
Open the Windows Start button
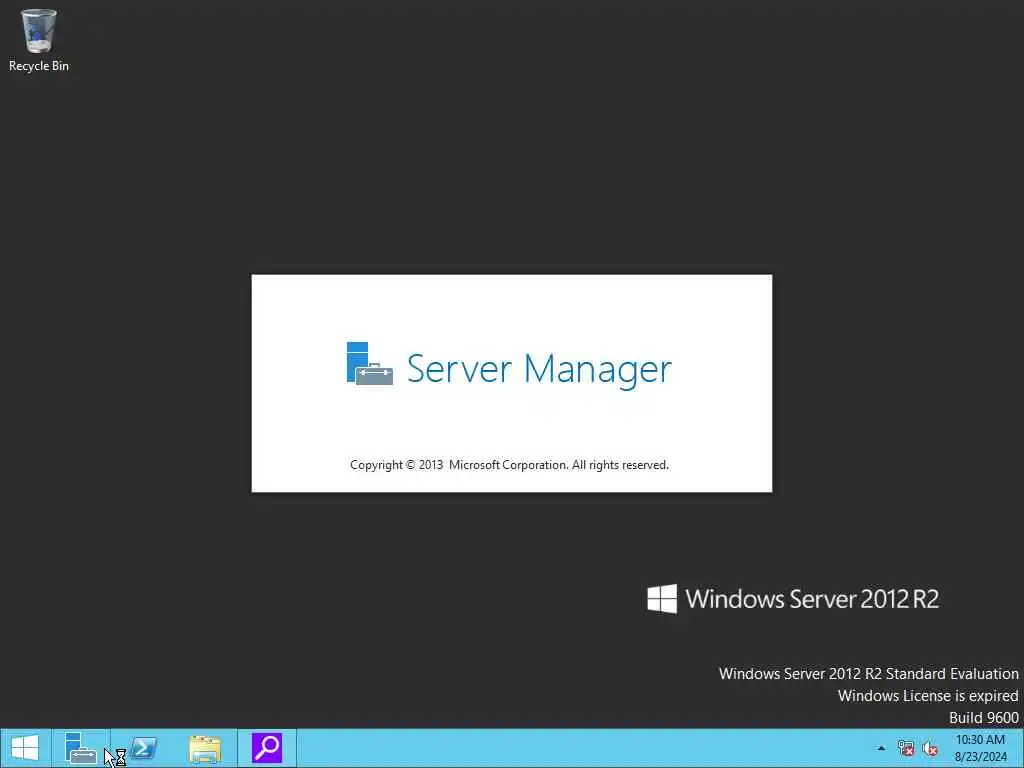pyautogui.click(x=25, y=748)
